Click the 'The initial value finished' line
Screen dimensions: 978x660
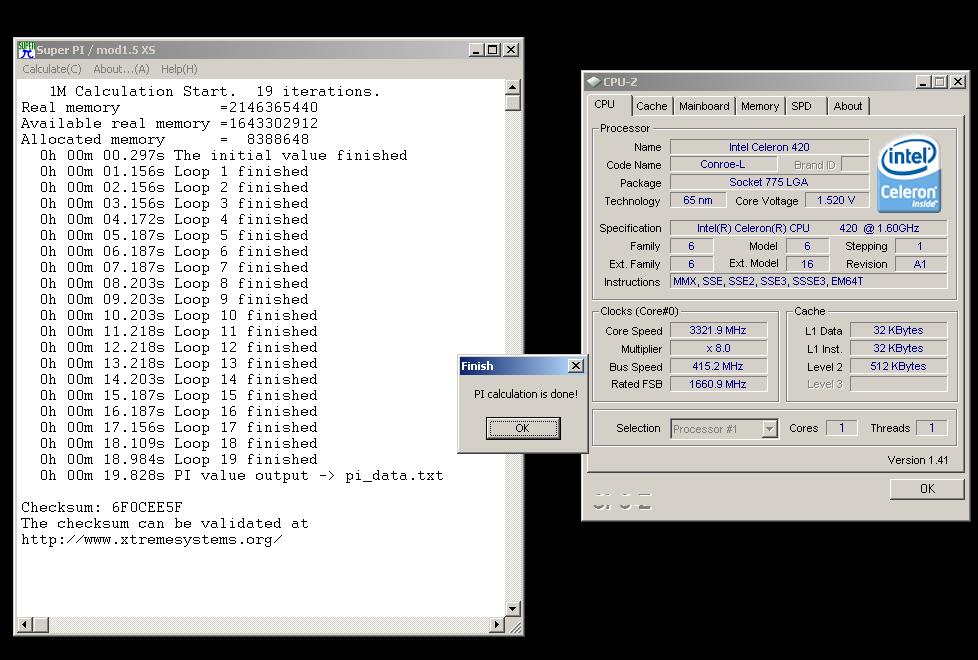223,155
